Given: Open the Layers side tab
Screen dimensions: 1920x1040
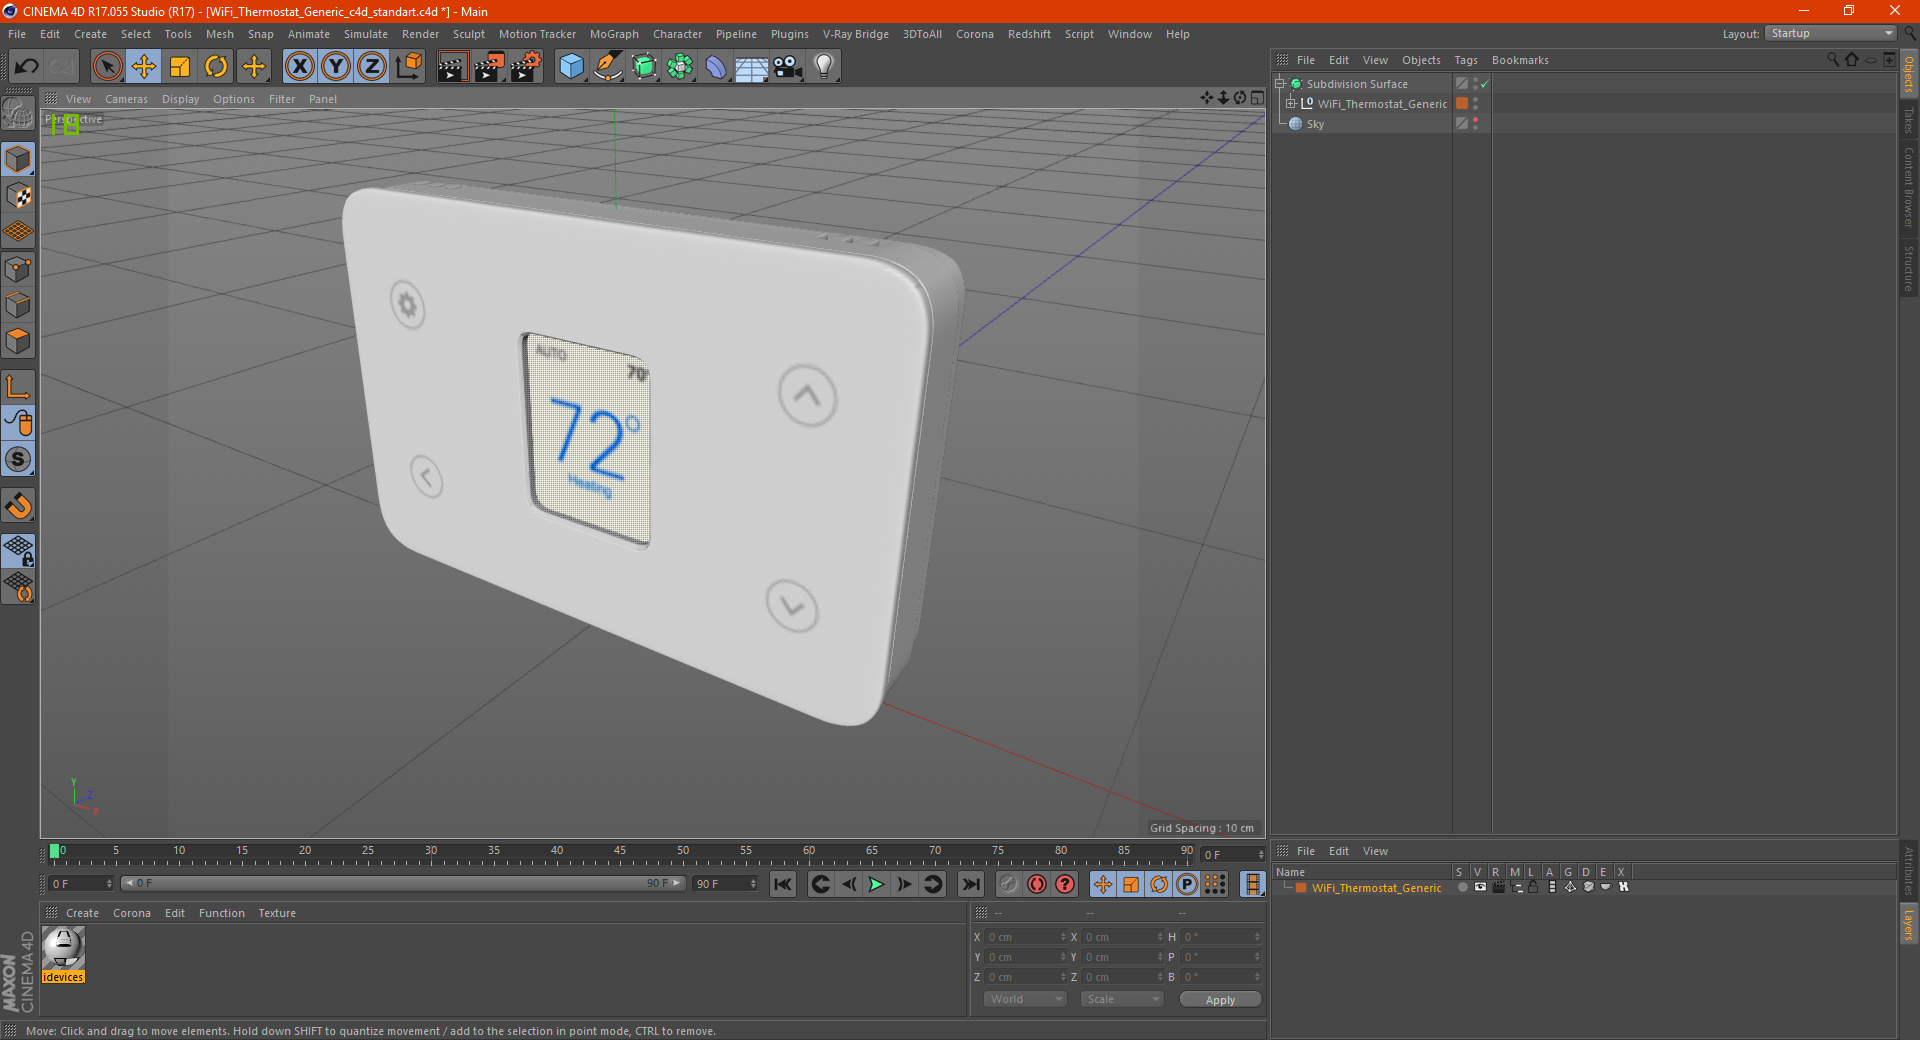Looking at the screenshot, I should point(1909,924).
